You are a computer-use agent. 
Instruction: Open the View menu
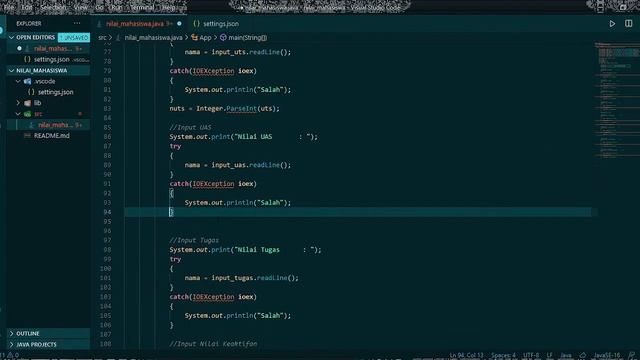coord(81,7)
